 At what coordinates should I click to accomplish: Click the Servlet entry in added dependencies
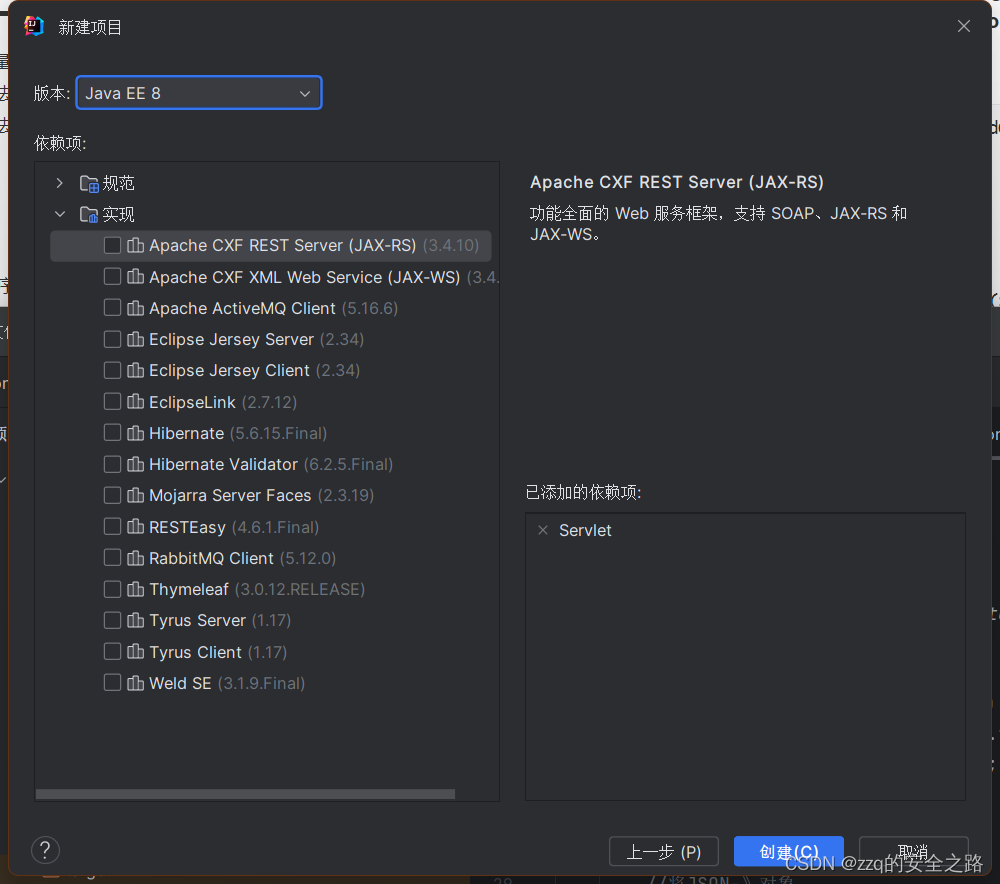tap(585, 531)
